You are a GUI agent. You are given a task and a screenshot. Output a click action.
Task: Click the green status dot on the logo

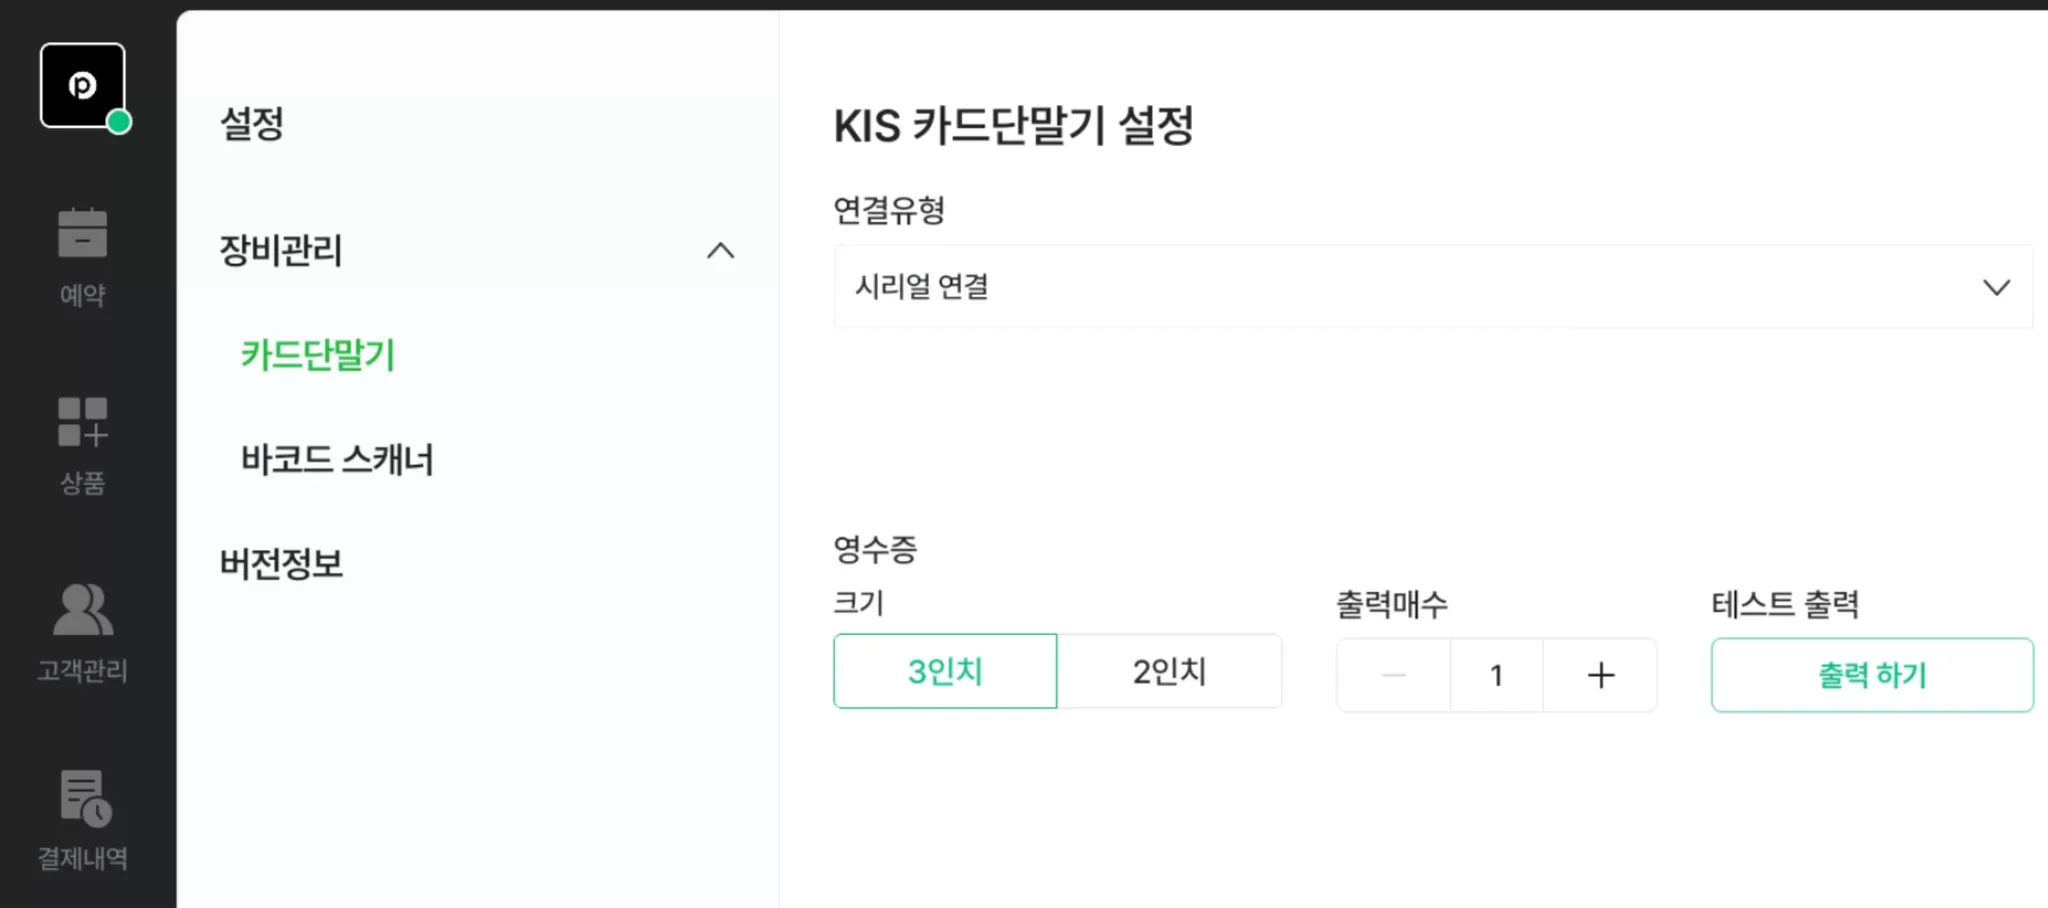pyautogui.click(x=119, y=122)
